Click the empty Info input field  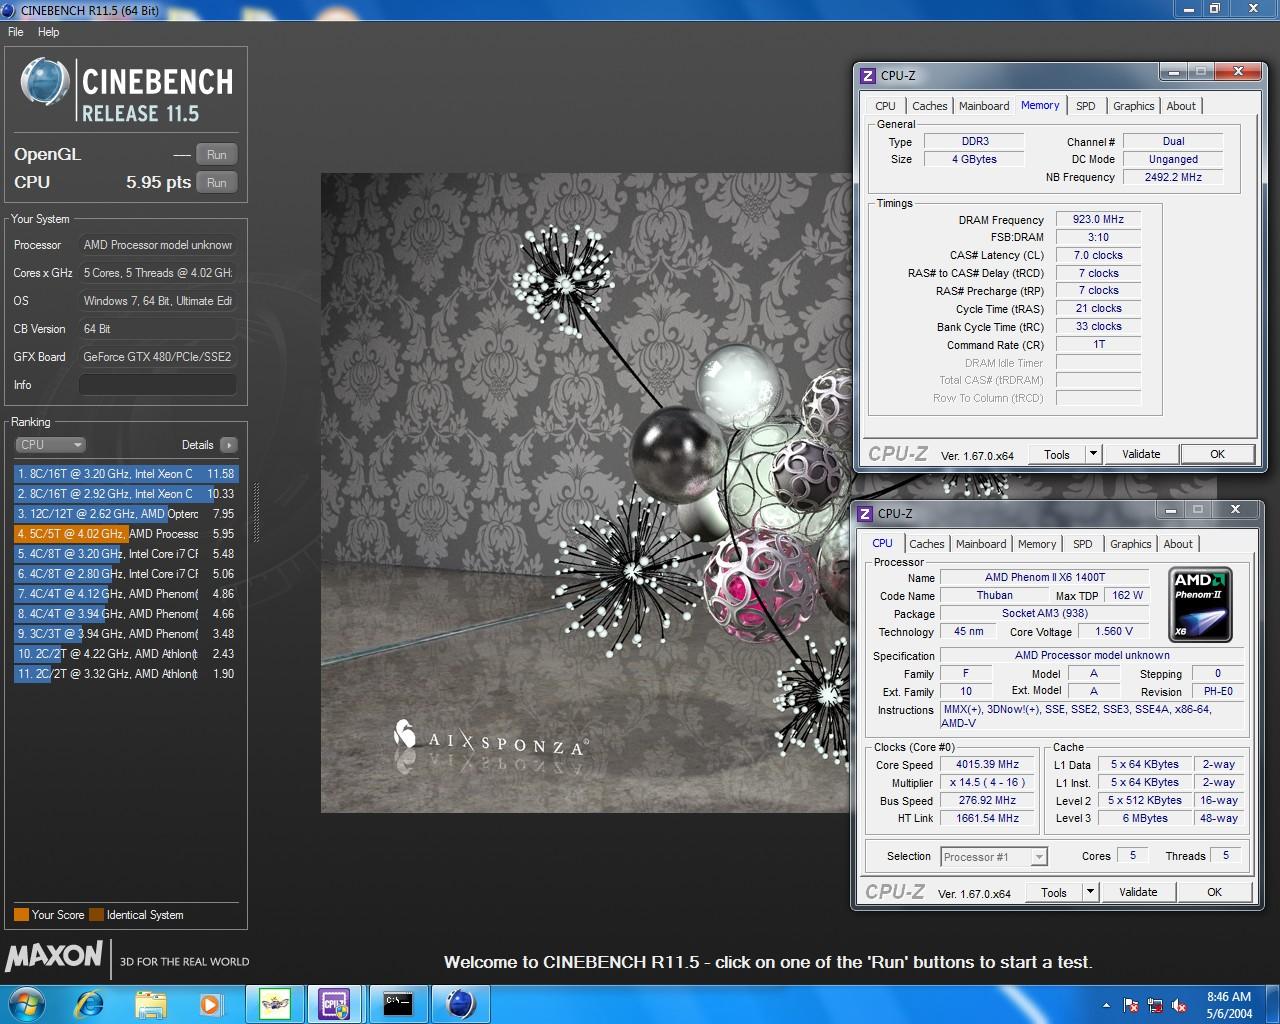point(158,385)
